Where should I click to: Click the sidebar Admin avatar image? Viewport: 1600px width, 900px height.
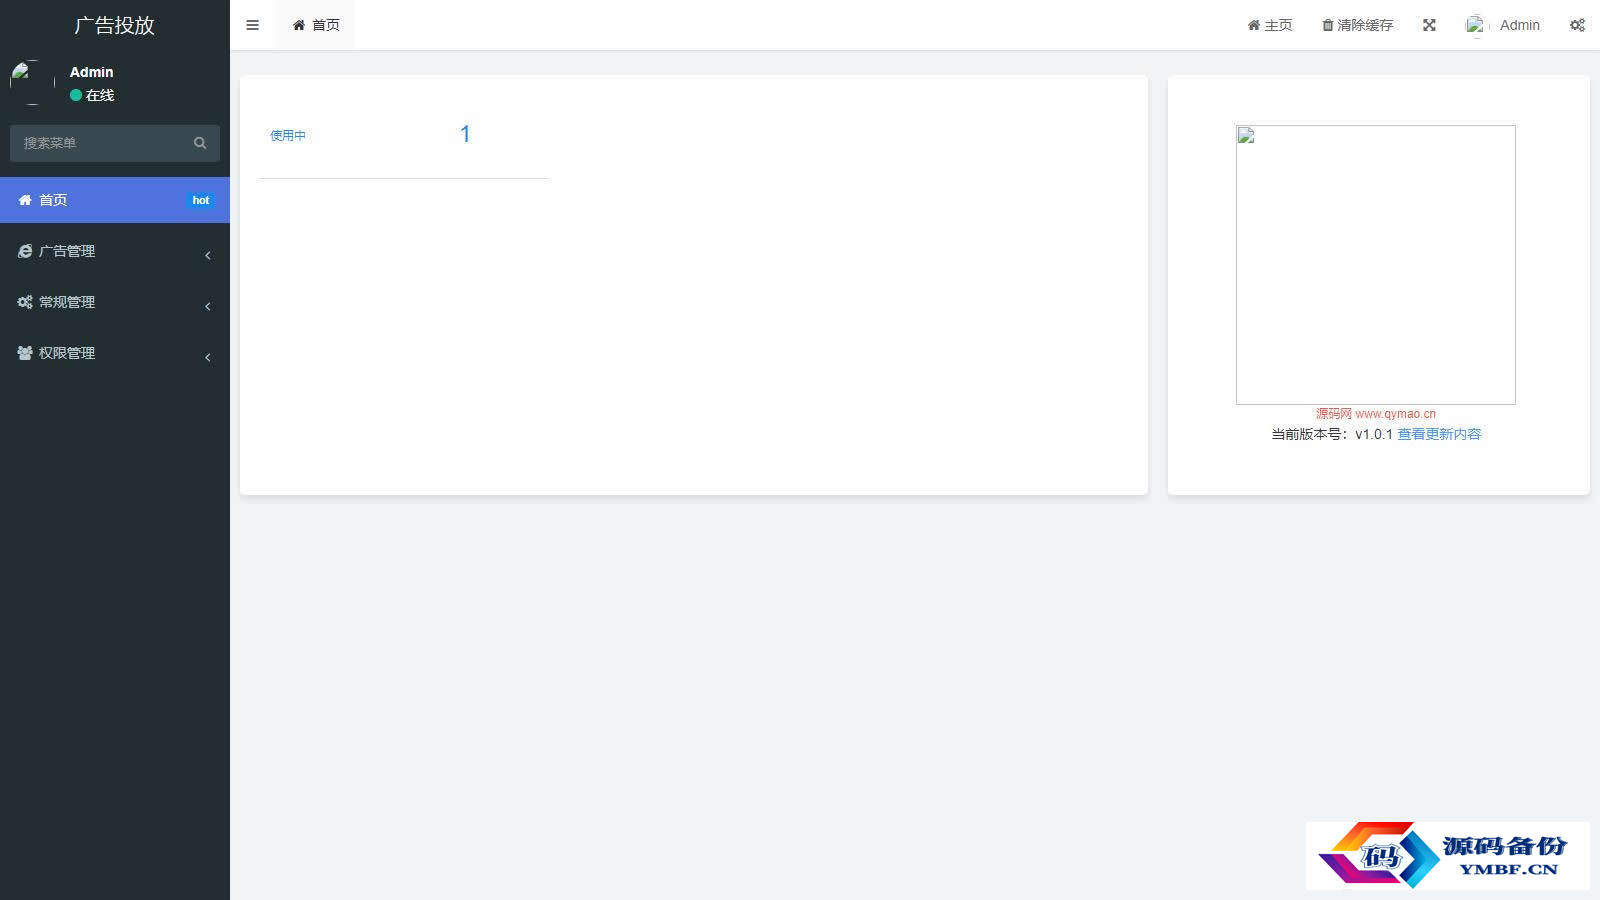click(x=32, y=82)
